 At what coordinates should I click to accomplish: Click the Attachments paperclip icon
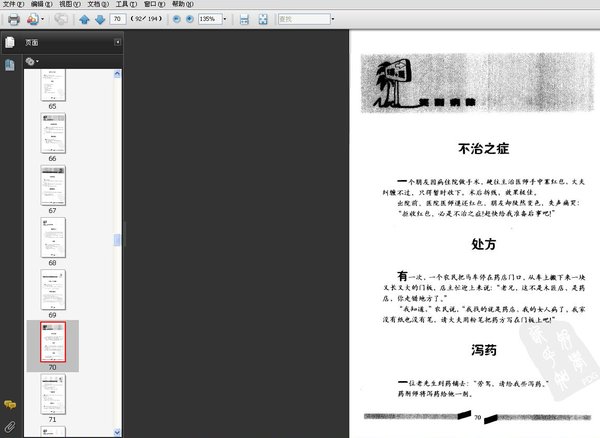tap(10, 426)
